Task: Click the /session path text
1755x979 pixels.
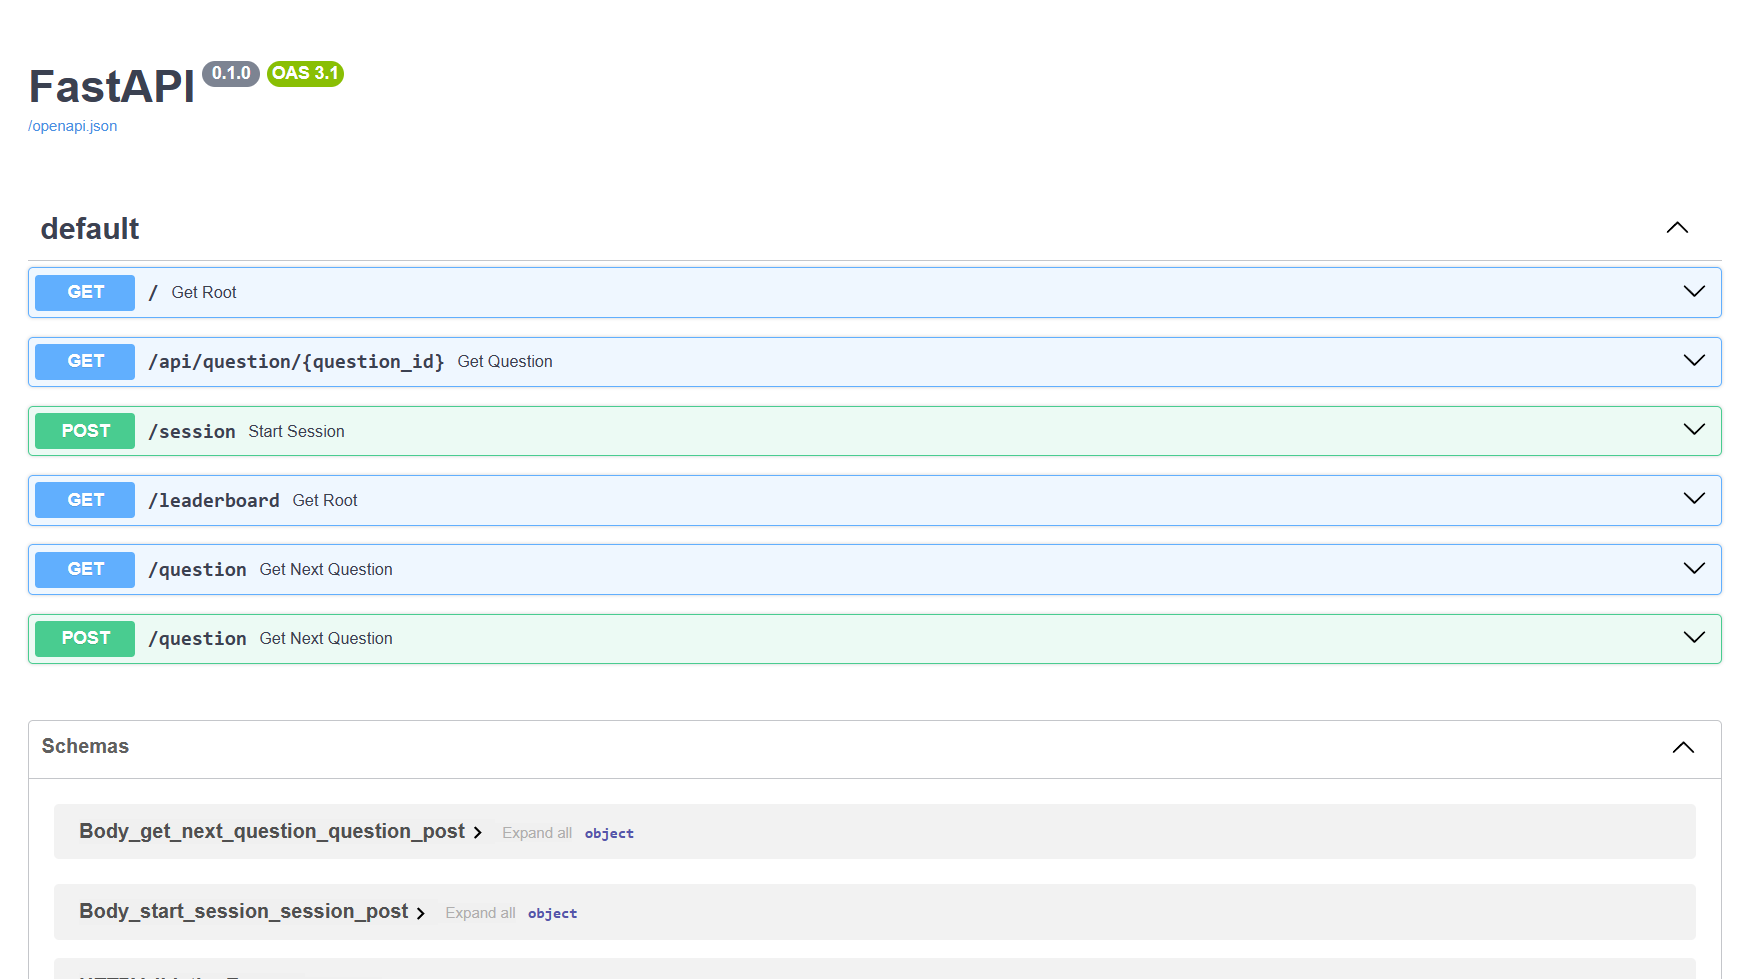Action: 192,431
